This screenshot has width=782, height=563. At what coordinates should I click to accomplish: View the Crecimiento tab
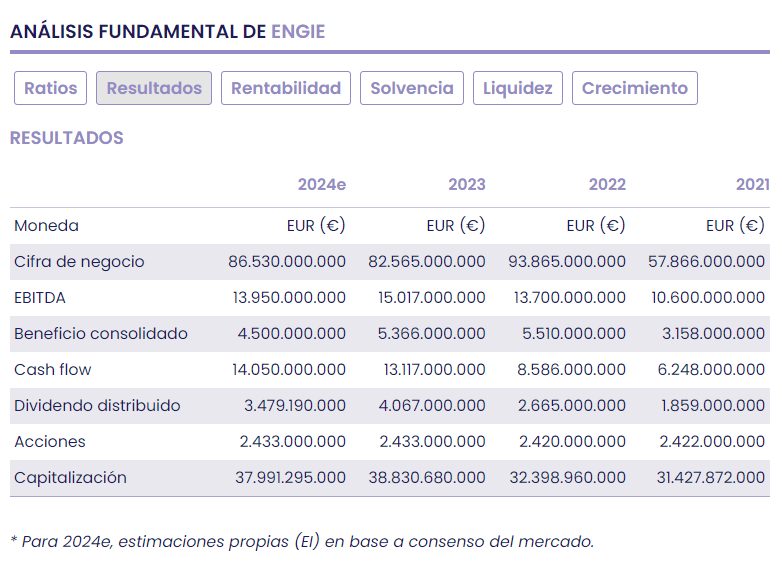(x=635, y=88)
